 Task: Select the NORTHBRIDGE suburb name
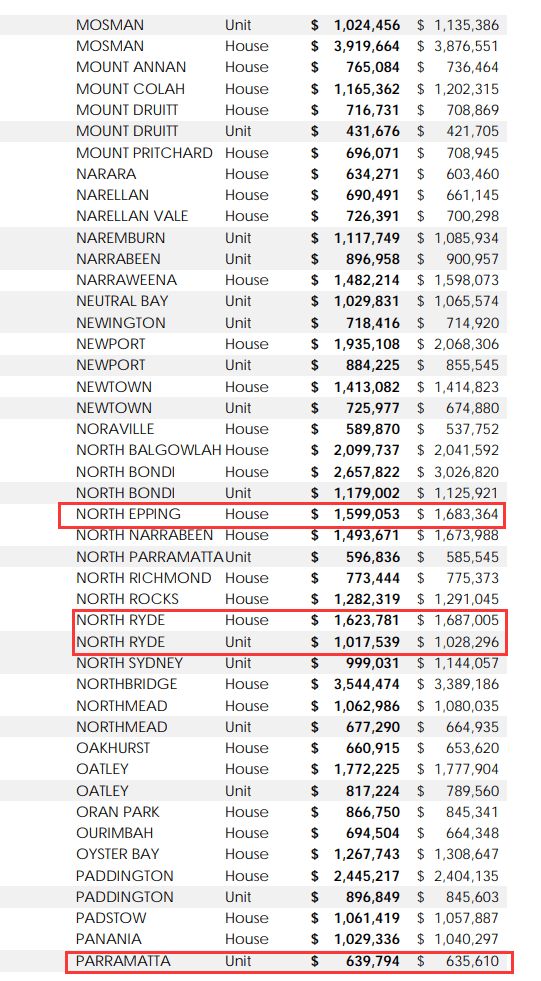(126, 684)
